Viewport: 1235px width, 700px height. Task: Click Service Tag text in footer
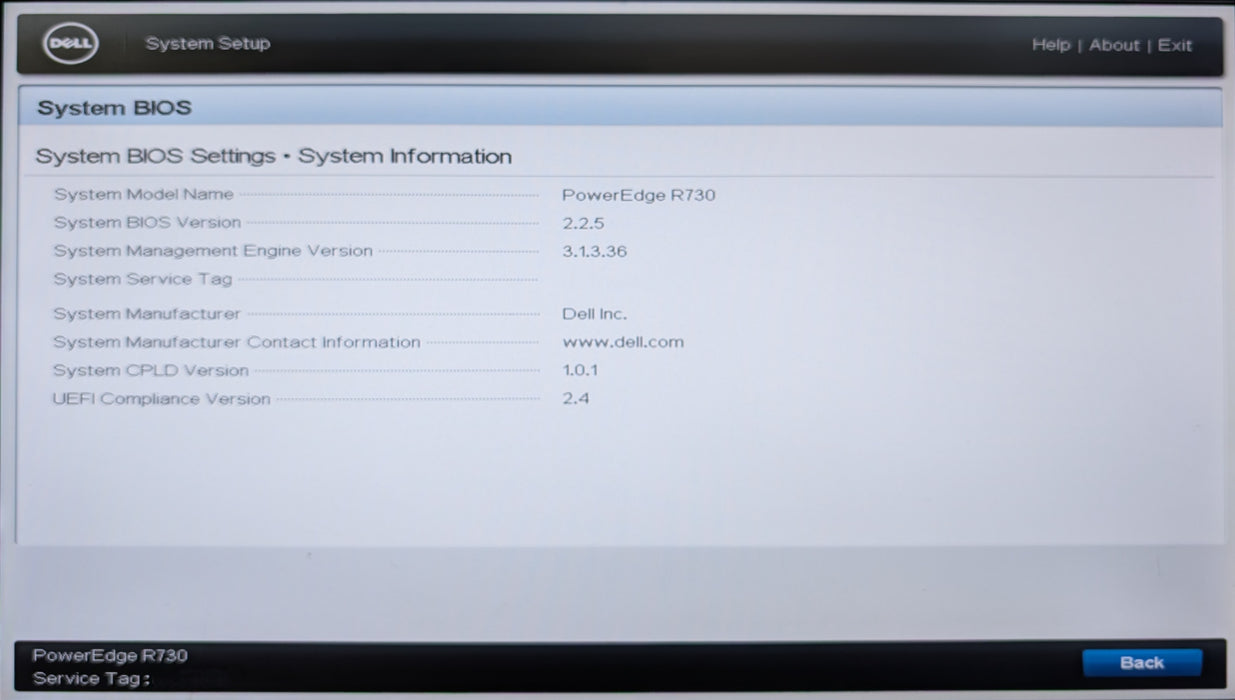pos(91,679)
